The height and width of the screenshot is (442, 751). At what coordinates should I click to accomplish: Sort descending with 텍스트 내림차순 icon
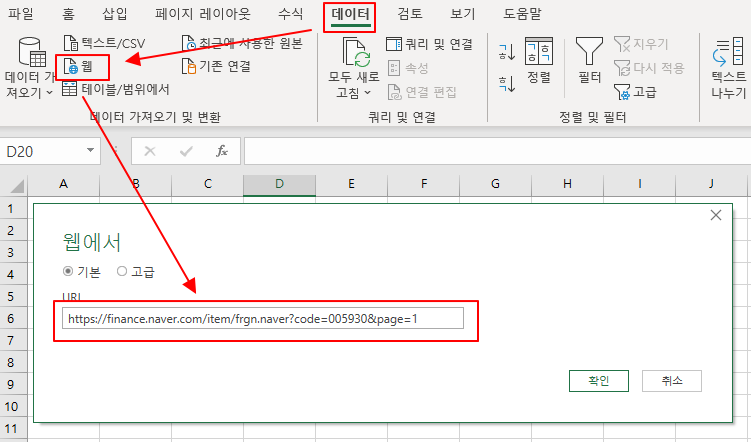coord(507,84)
